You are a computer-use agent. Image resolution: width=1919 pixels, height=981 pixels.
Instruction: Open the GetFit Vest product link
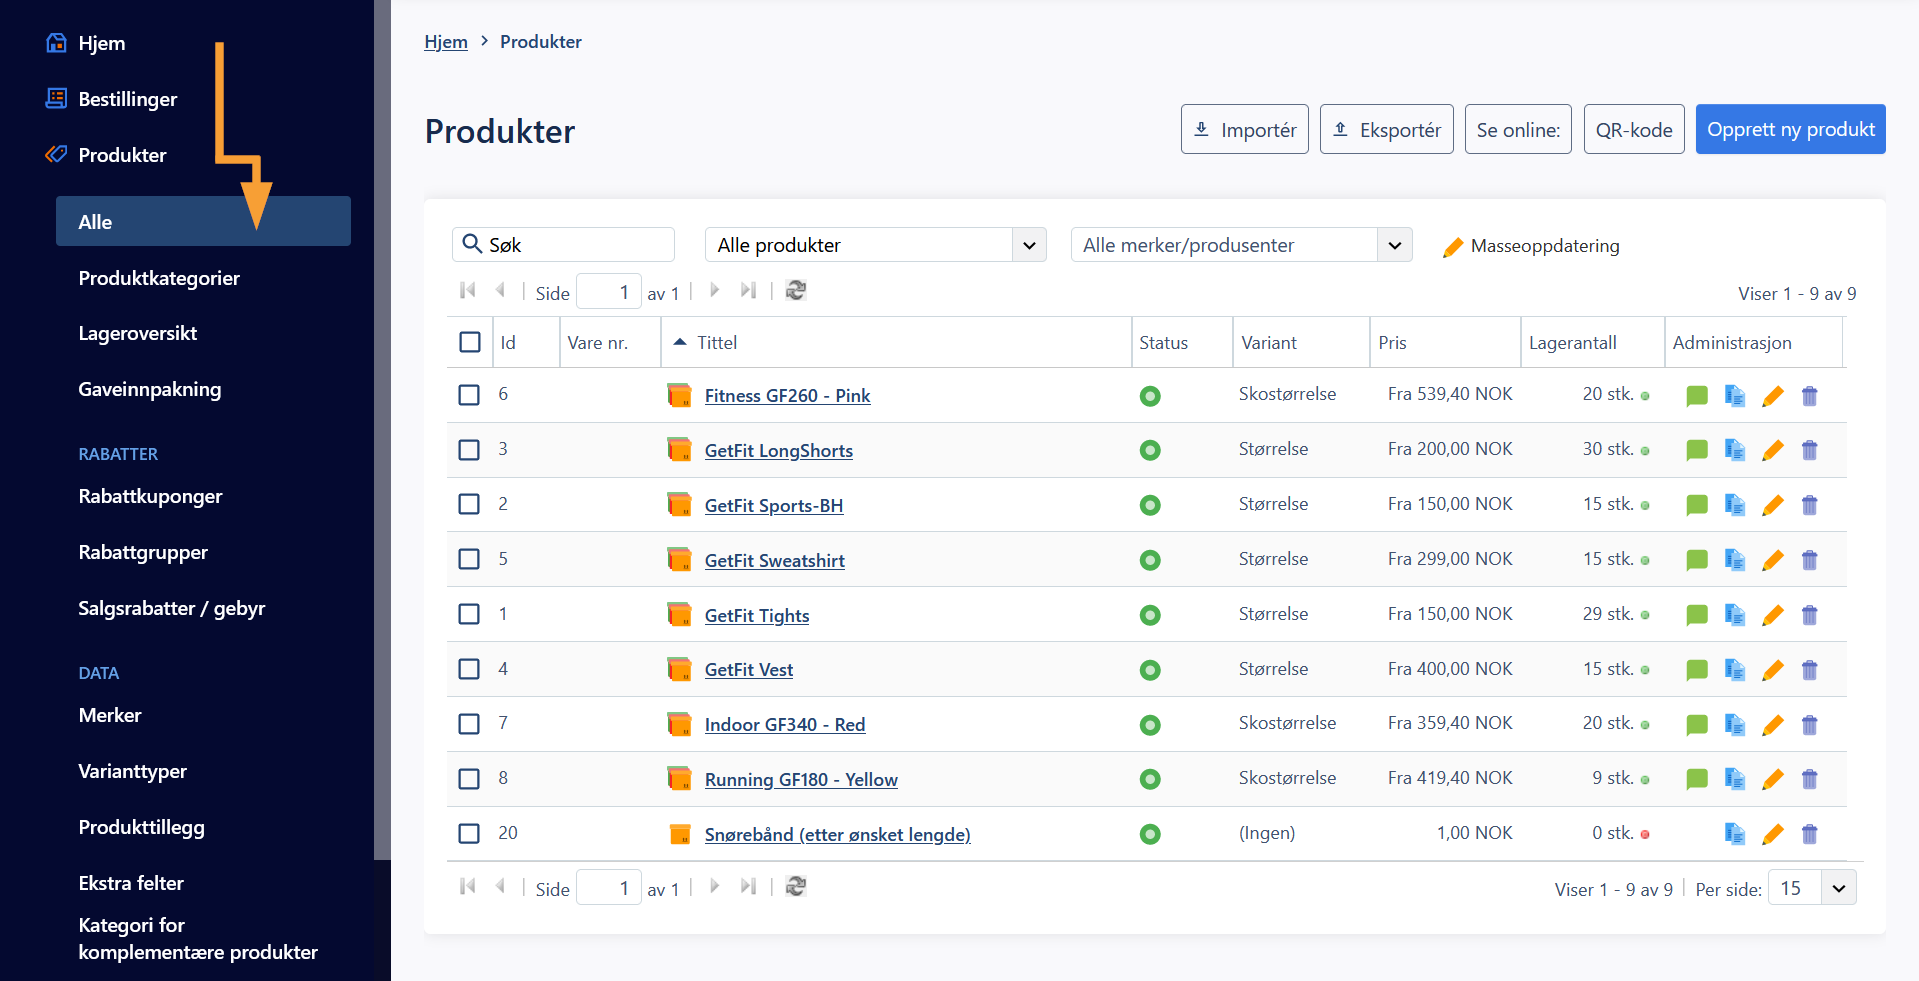click(749, 670)
